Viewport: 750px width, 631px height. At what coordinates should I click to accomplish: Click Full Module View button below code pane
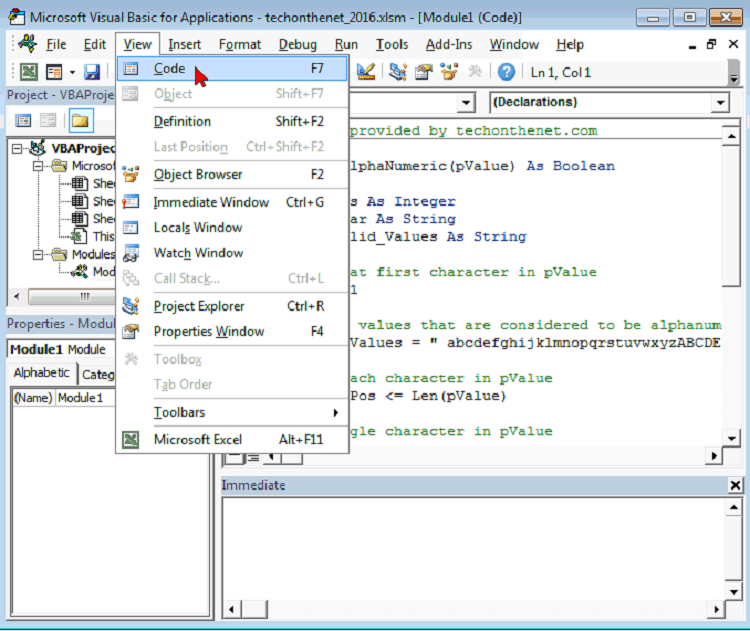254,458
